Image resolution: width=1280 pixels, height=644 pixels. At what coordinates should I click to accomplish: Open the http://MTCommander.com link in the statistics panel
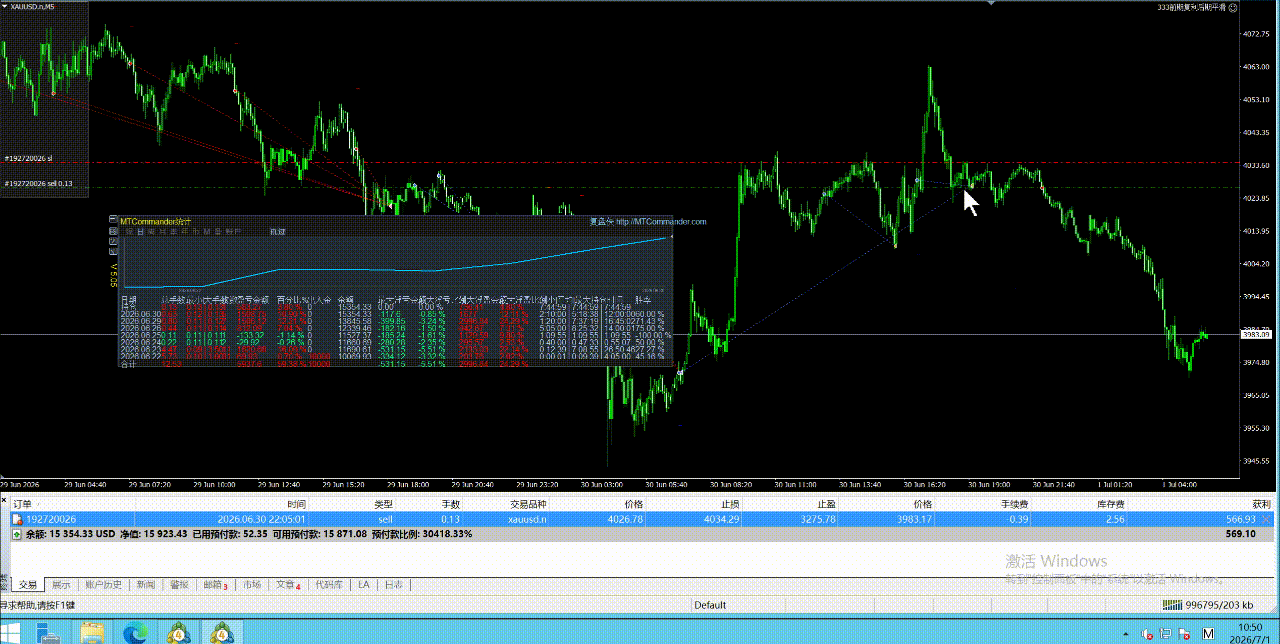pos(661,222)
